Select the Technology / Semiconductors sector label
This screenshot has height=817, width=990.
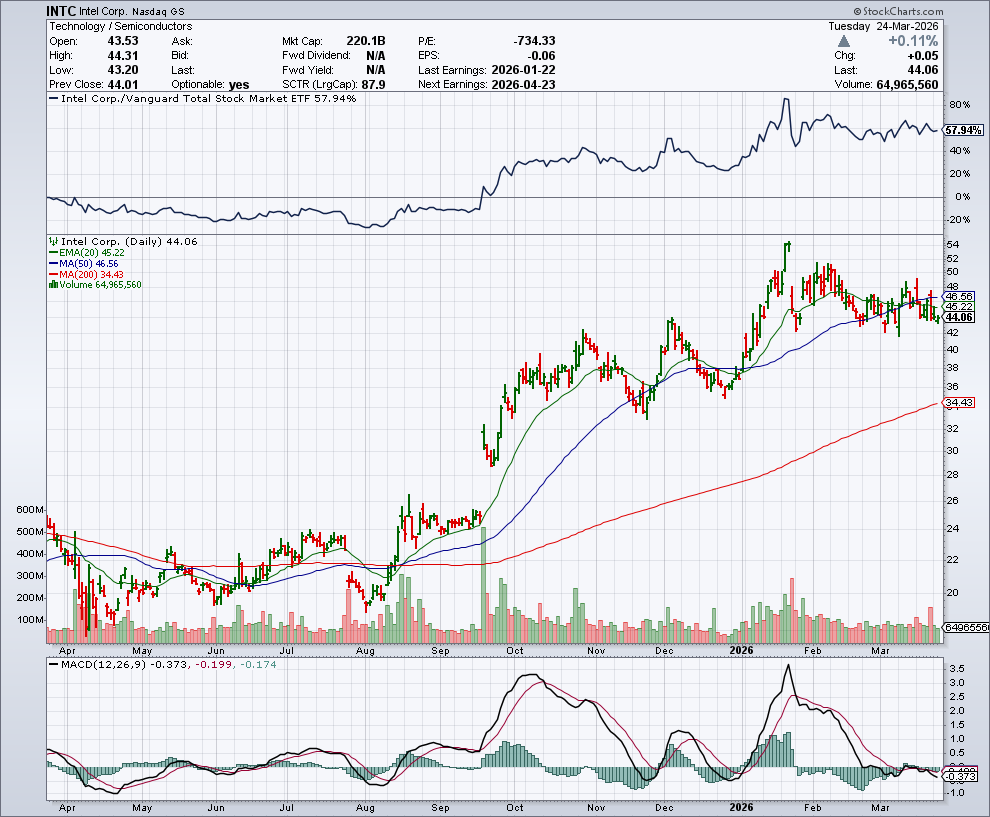click(x=121, y=27)
